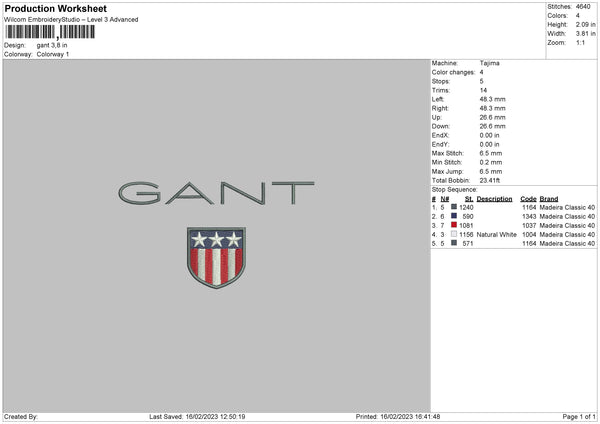This screenshot has height=424, width=600.
Task: Click the design name 'gant 3,8 in'
Action: (x=52, y=45)
